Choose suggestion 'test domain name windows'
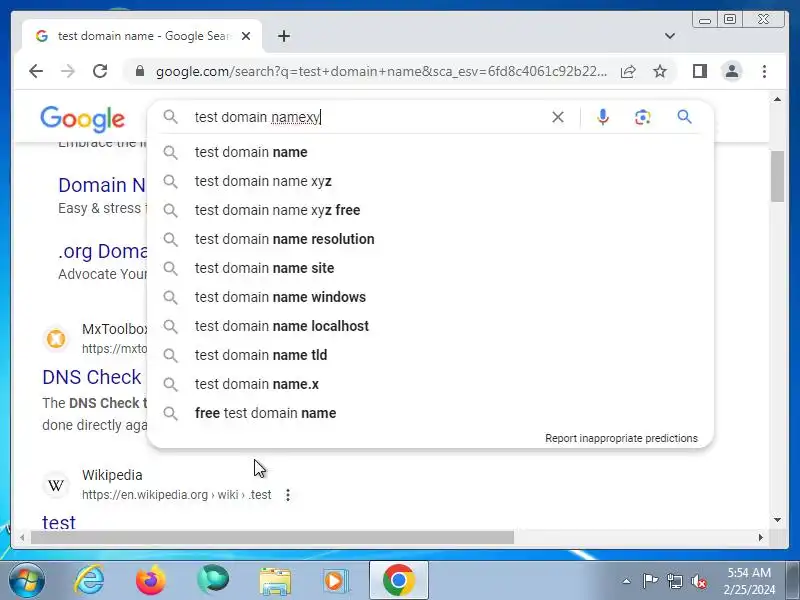This screenshot has height=600, width=800. [430, 297]
